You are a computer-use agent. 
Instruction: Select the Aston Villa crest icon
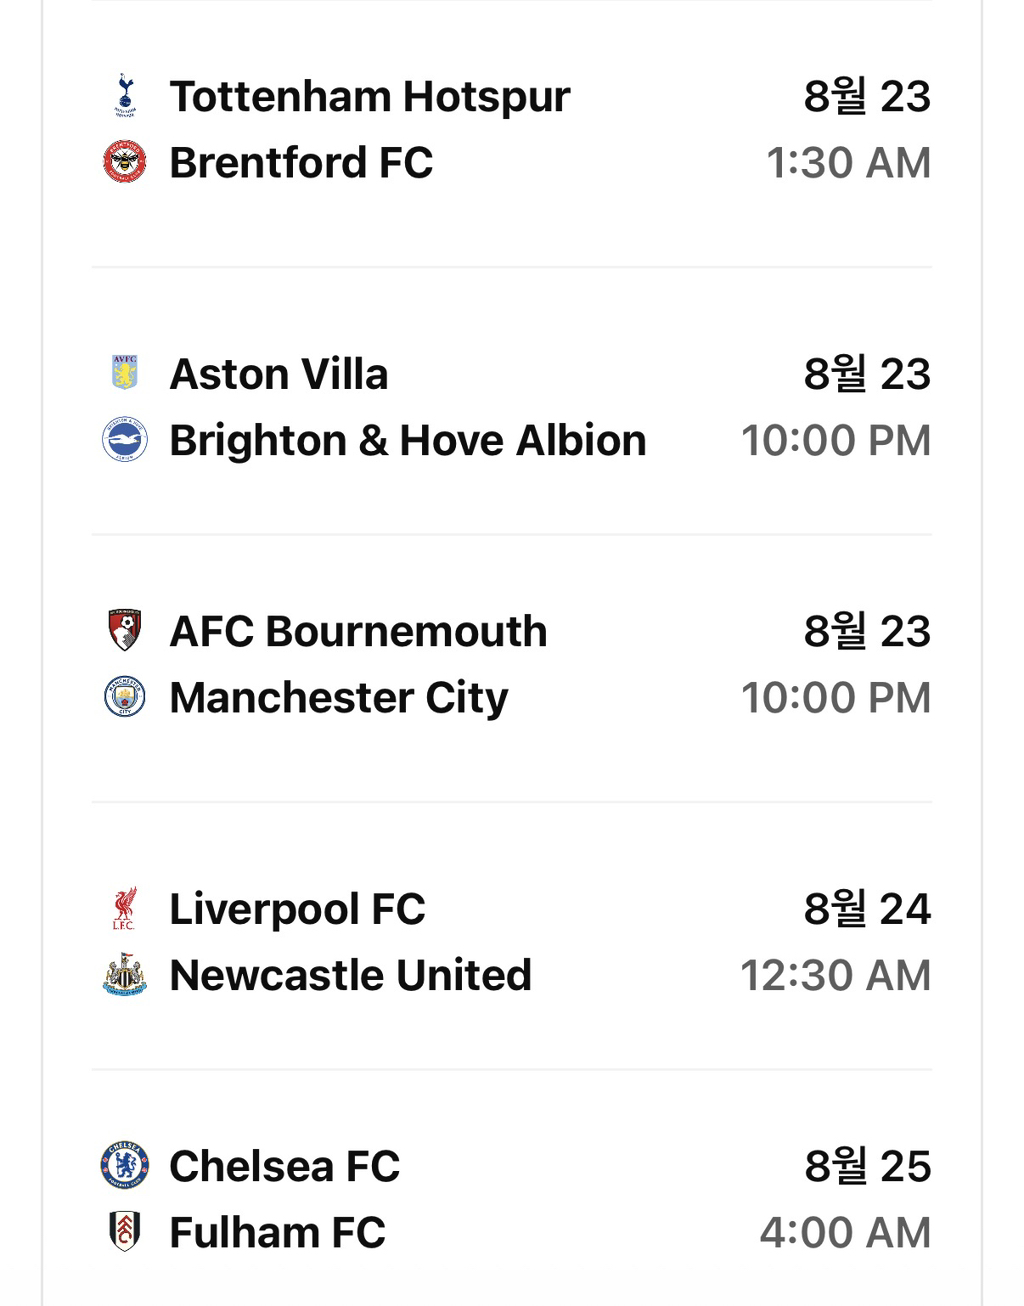[124, 373]
